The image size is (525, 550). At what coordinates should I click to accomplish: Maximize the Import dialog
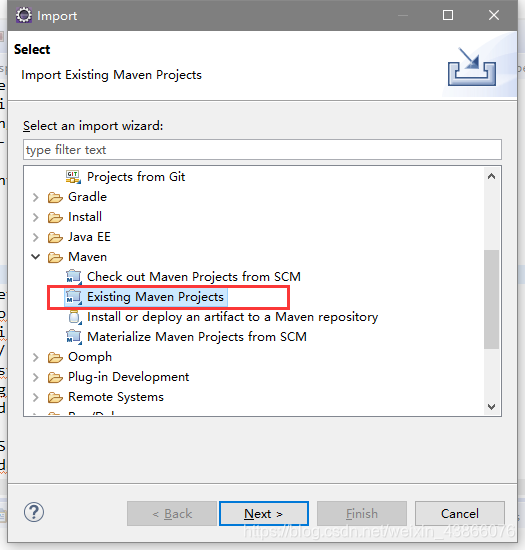(448, 15)
